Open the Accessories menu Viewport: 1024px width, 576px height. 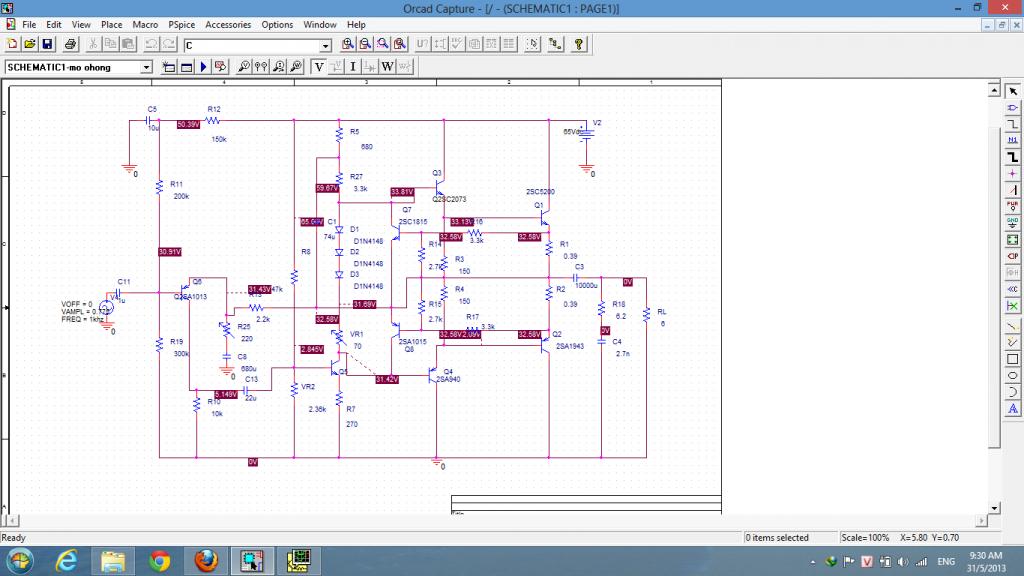[228, 24]
